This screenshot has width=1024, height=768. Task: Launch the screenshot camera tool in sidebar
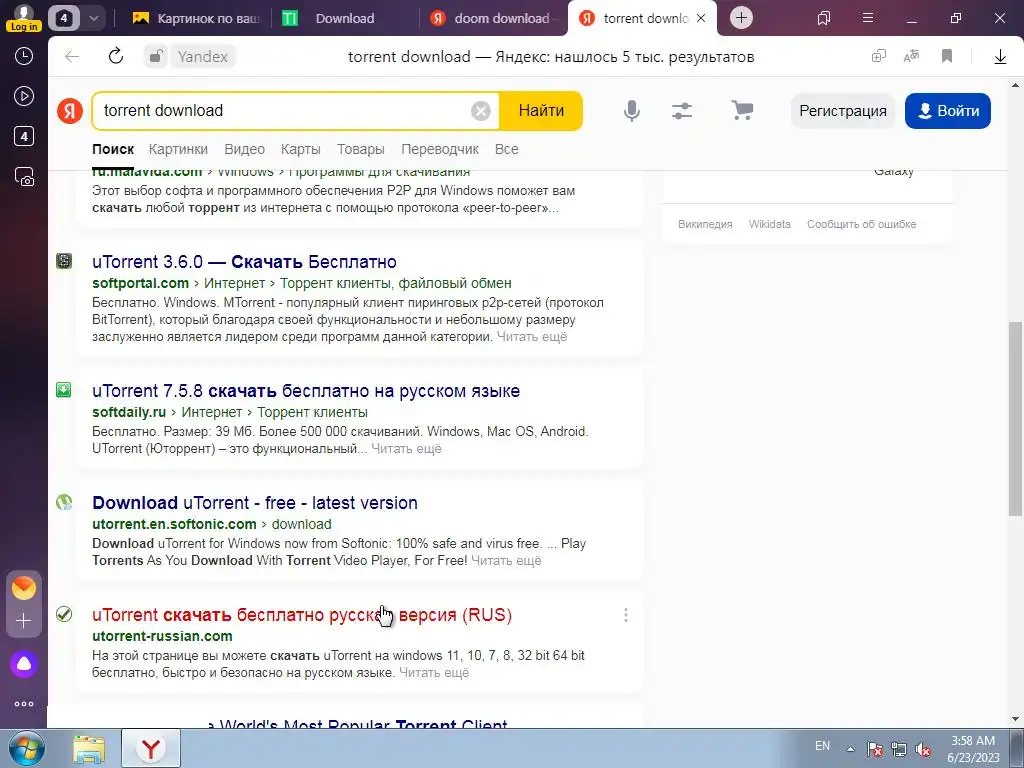click(24, 177)
